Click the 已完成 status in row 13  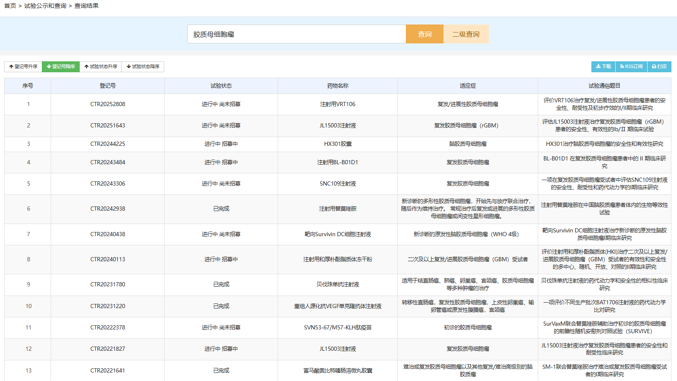pyautogui.click(x=221, y=371)
